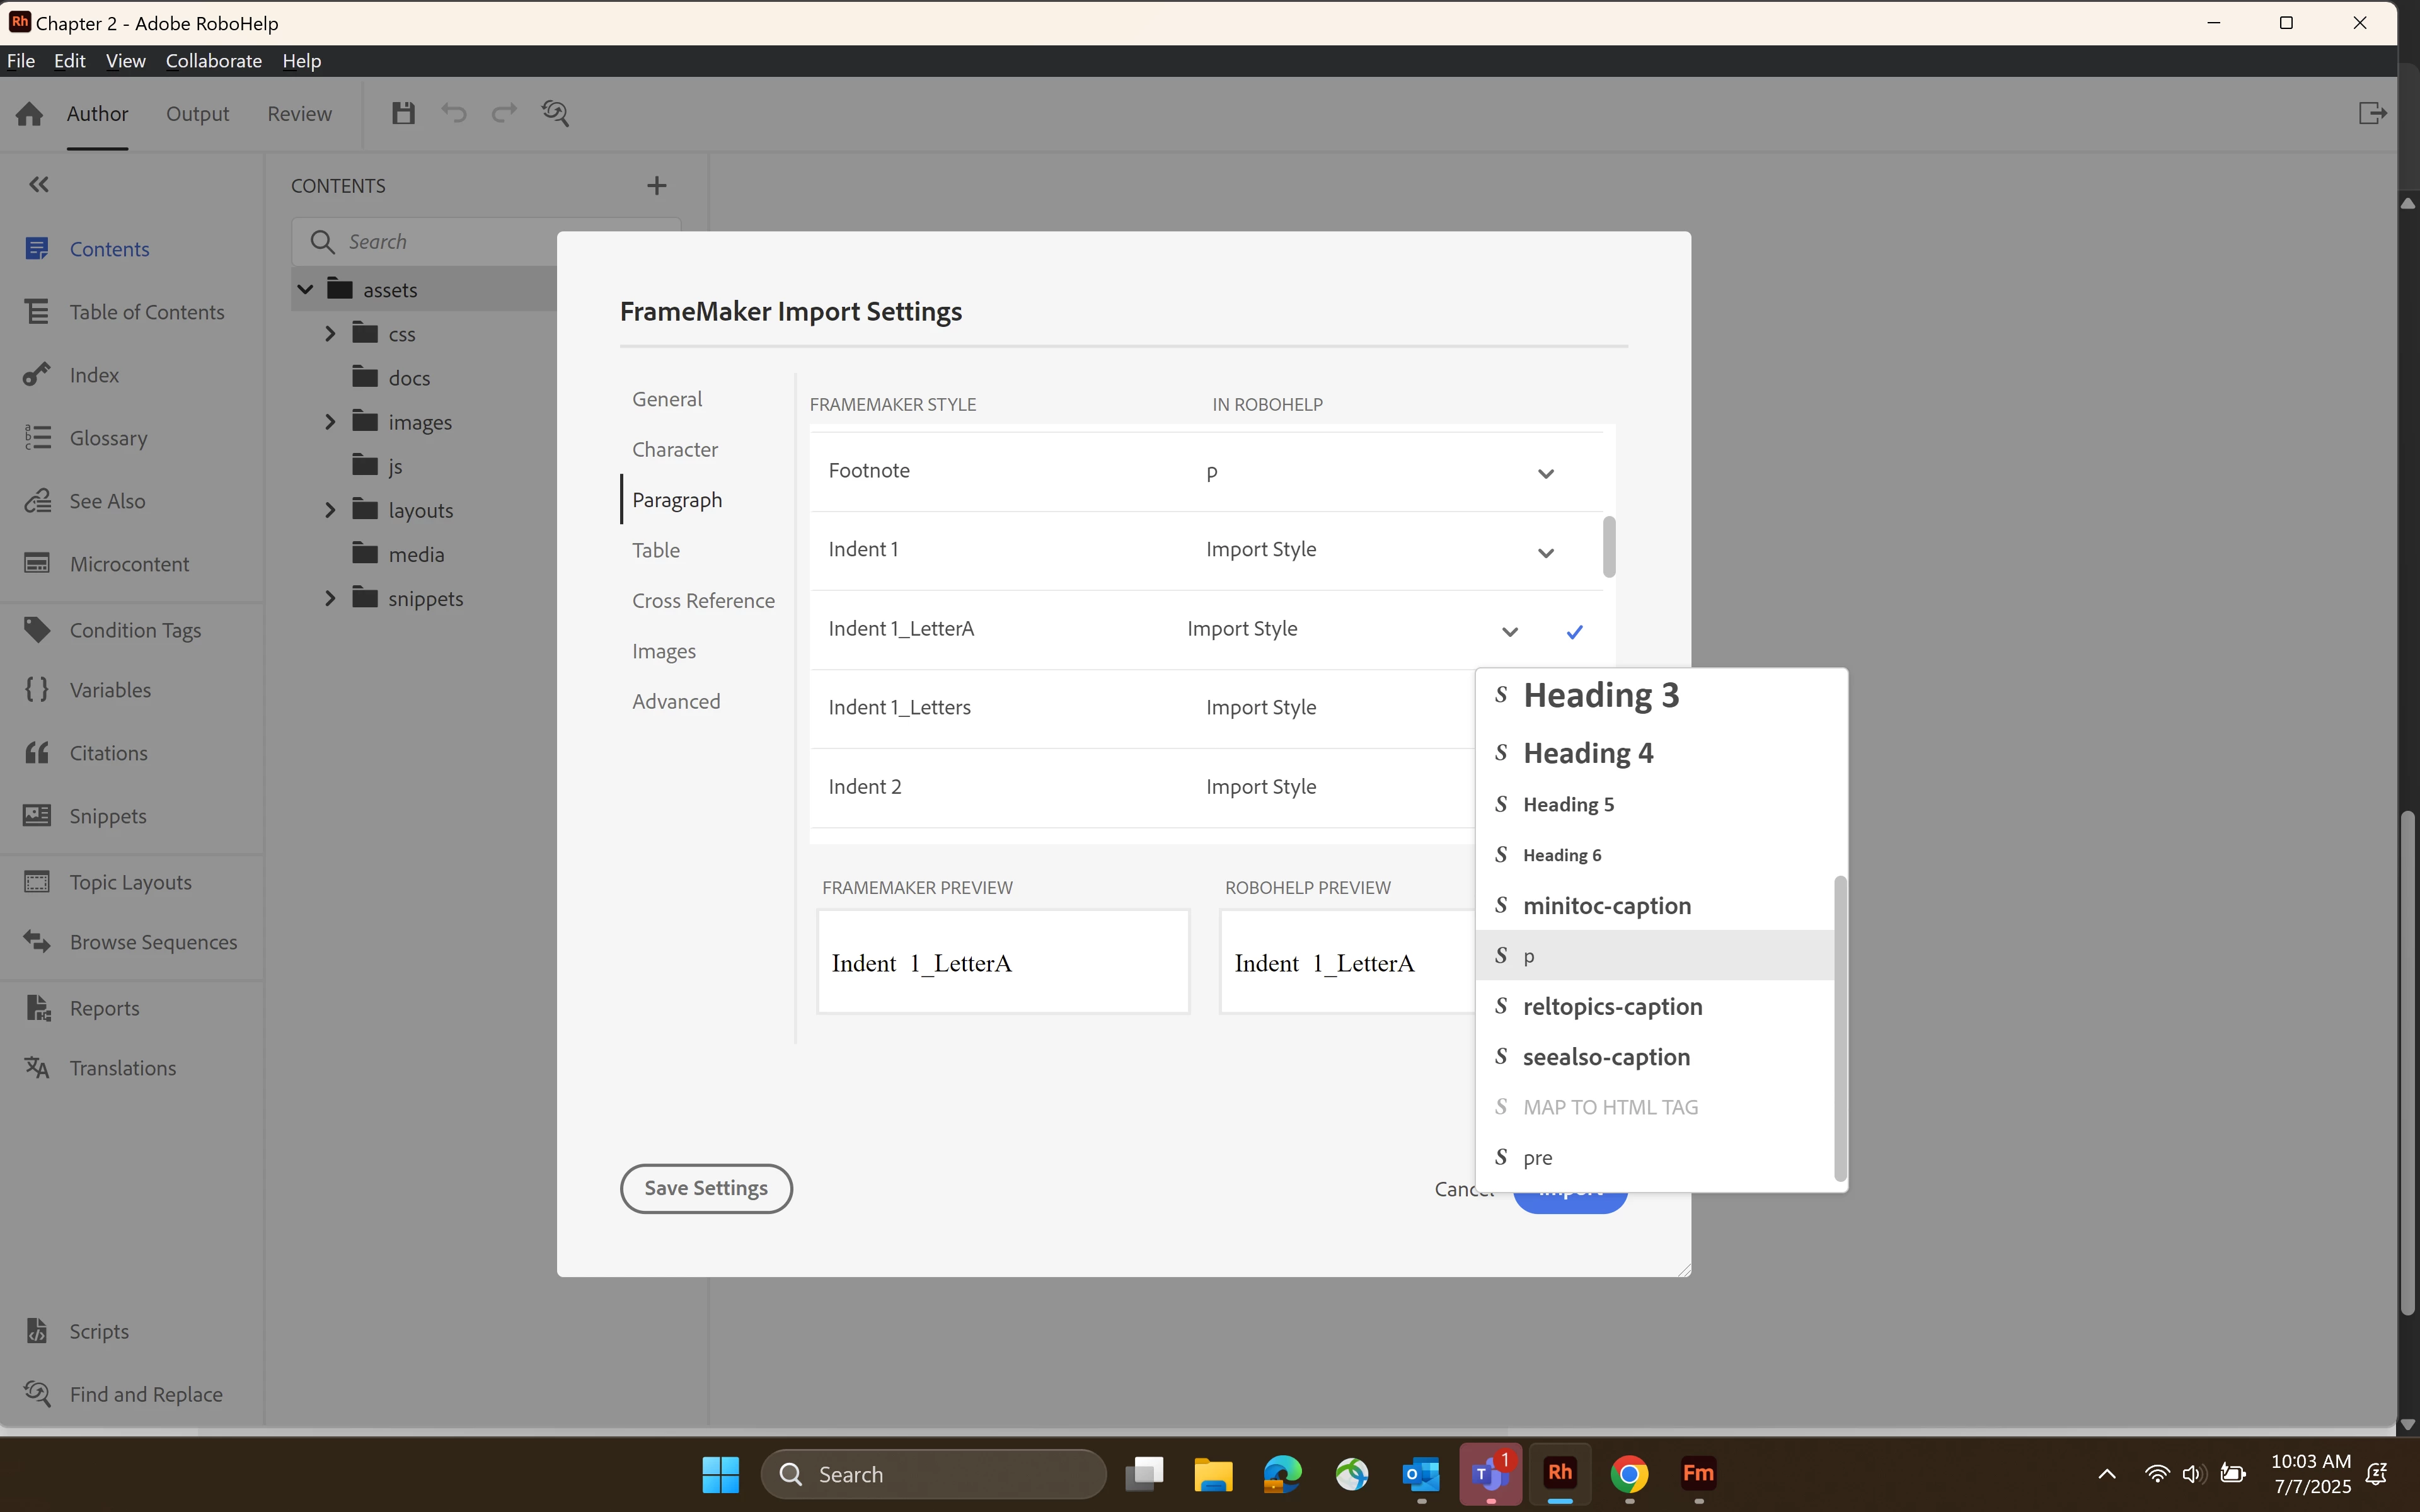Viewport: 2420px width, 1512px height.
Task: Click the Save All toolbar icon
Action: [403, 113]
